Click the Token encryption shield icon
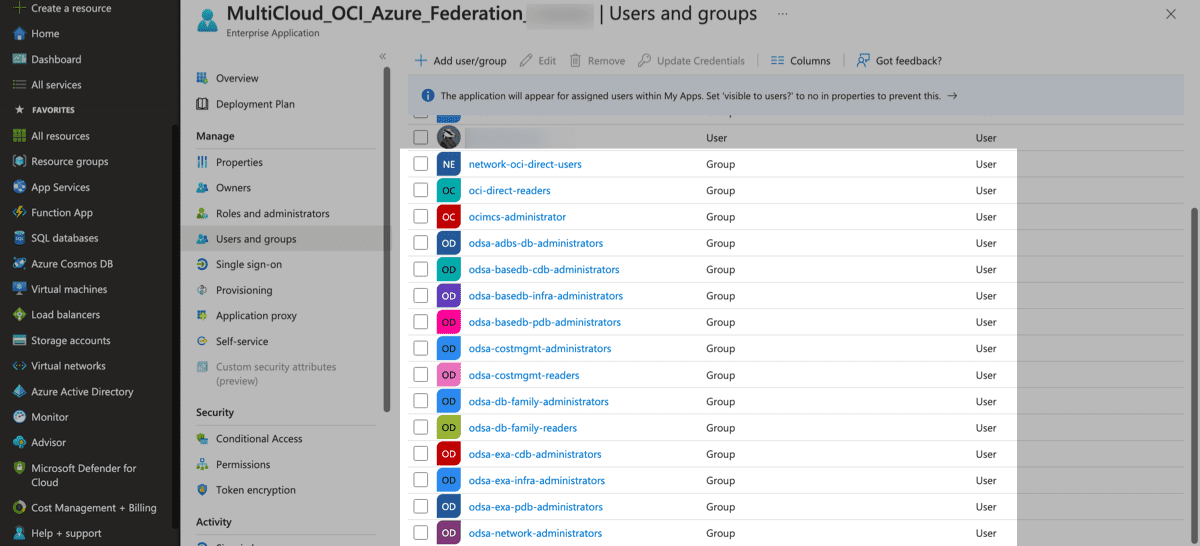 203,490
